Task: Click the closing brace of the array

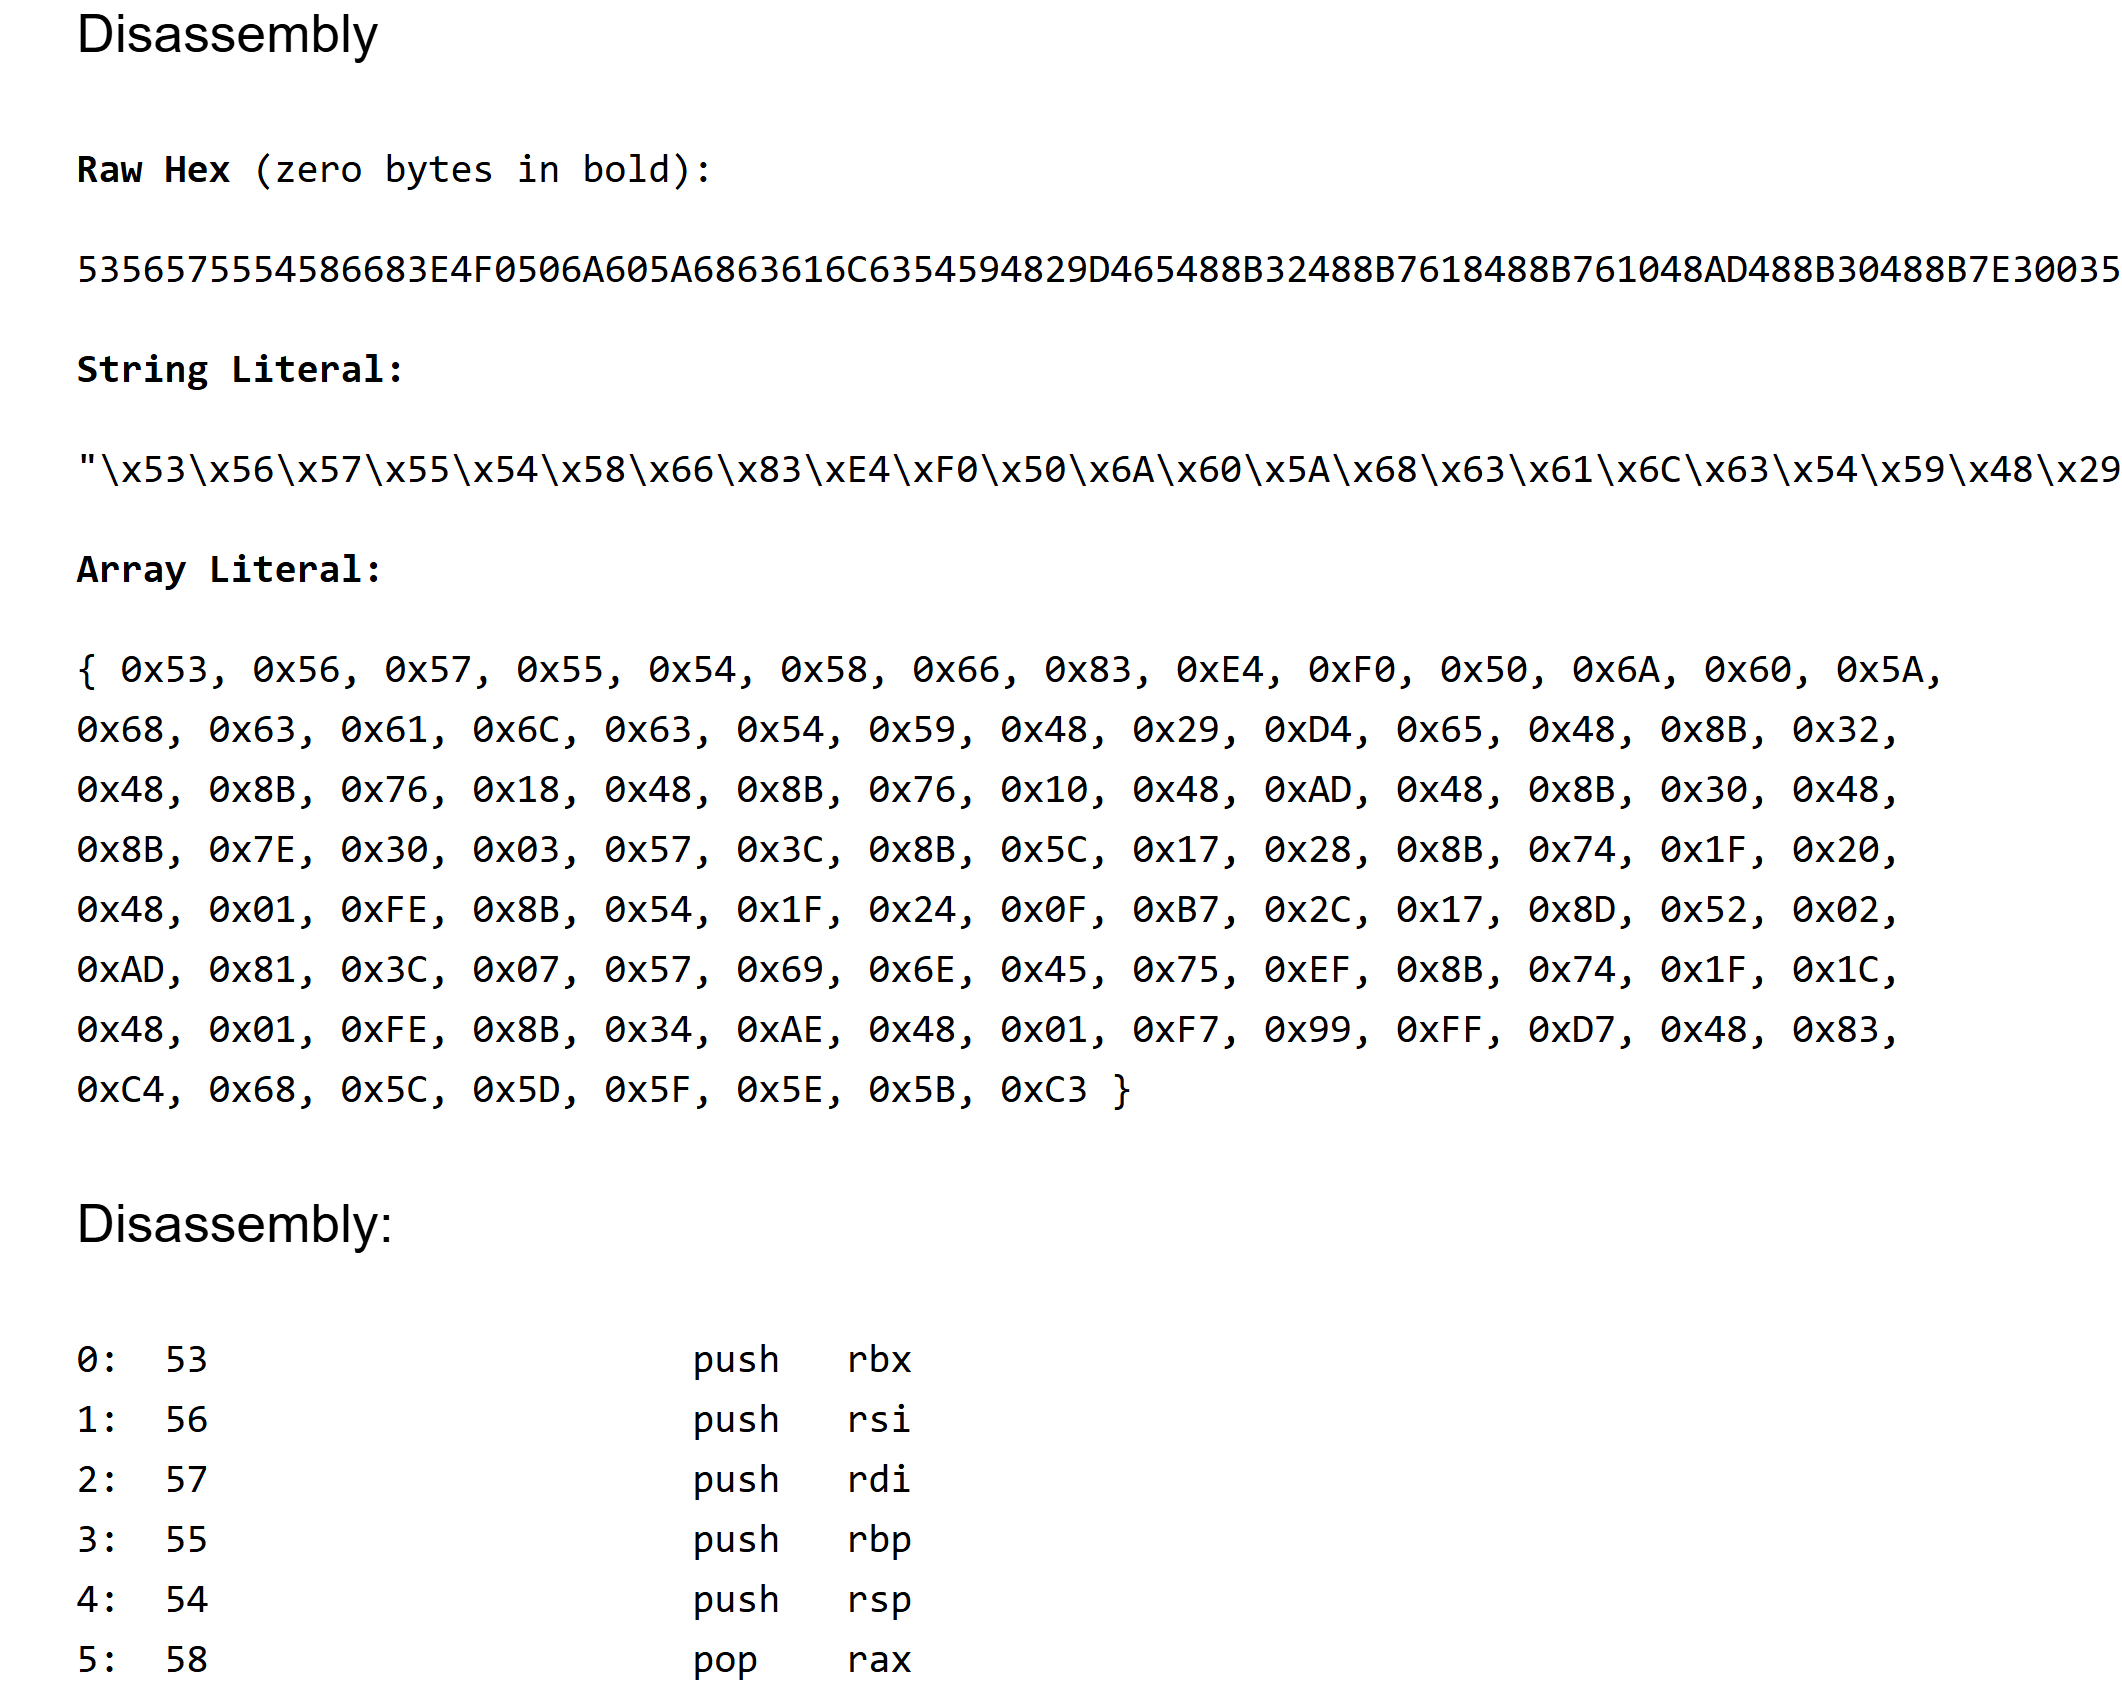Action: (x=1122, y=1090)
